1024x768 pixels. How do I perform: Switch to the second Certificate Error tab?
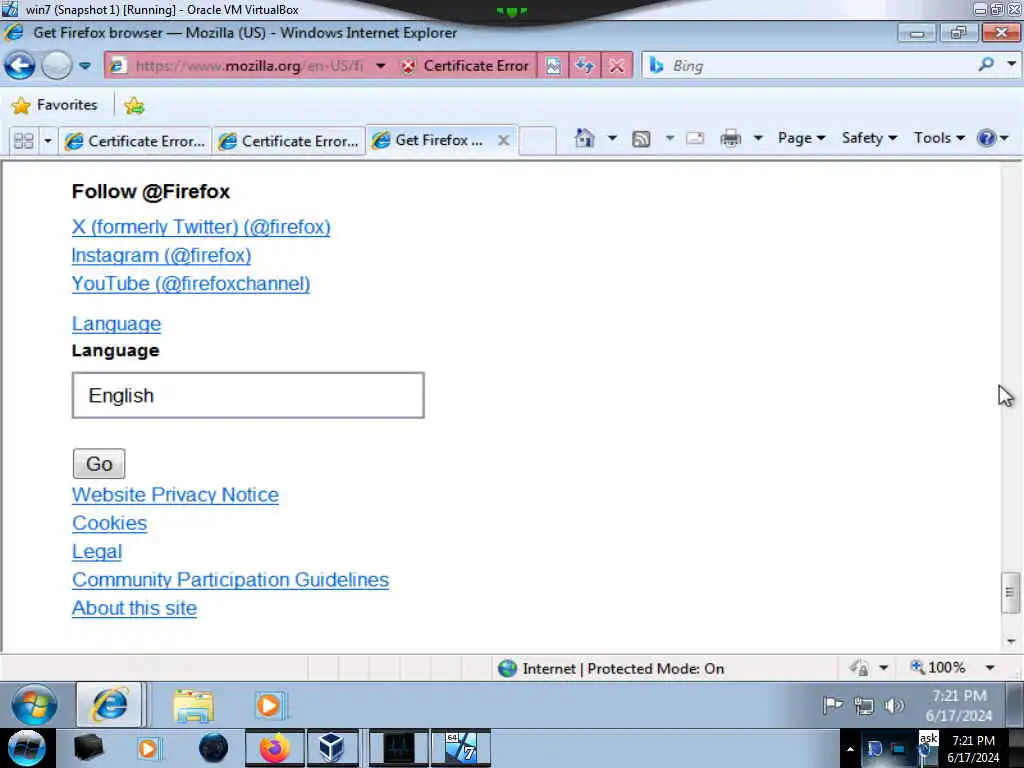(289, 141)
